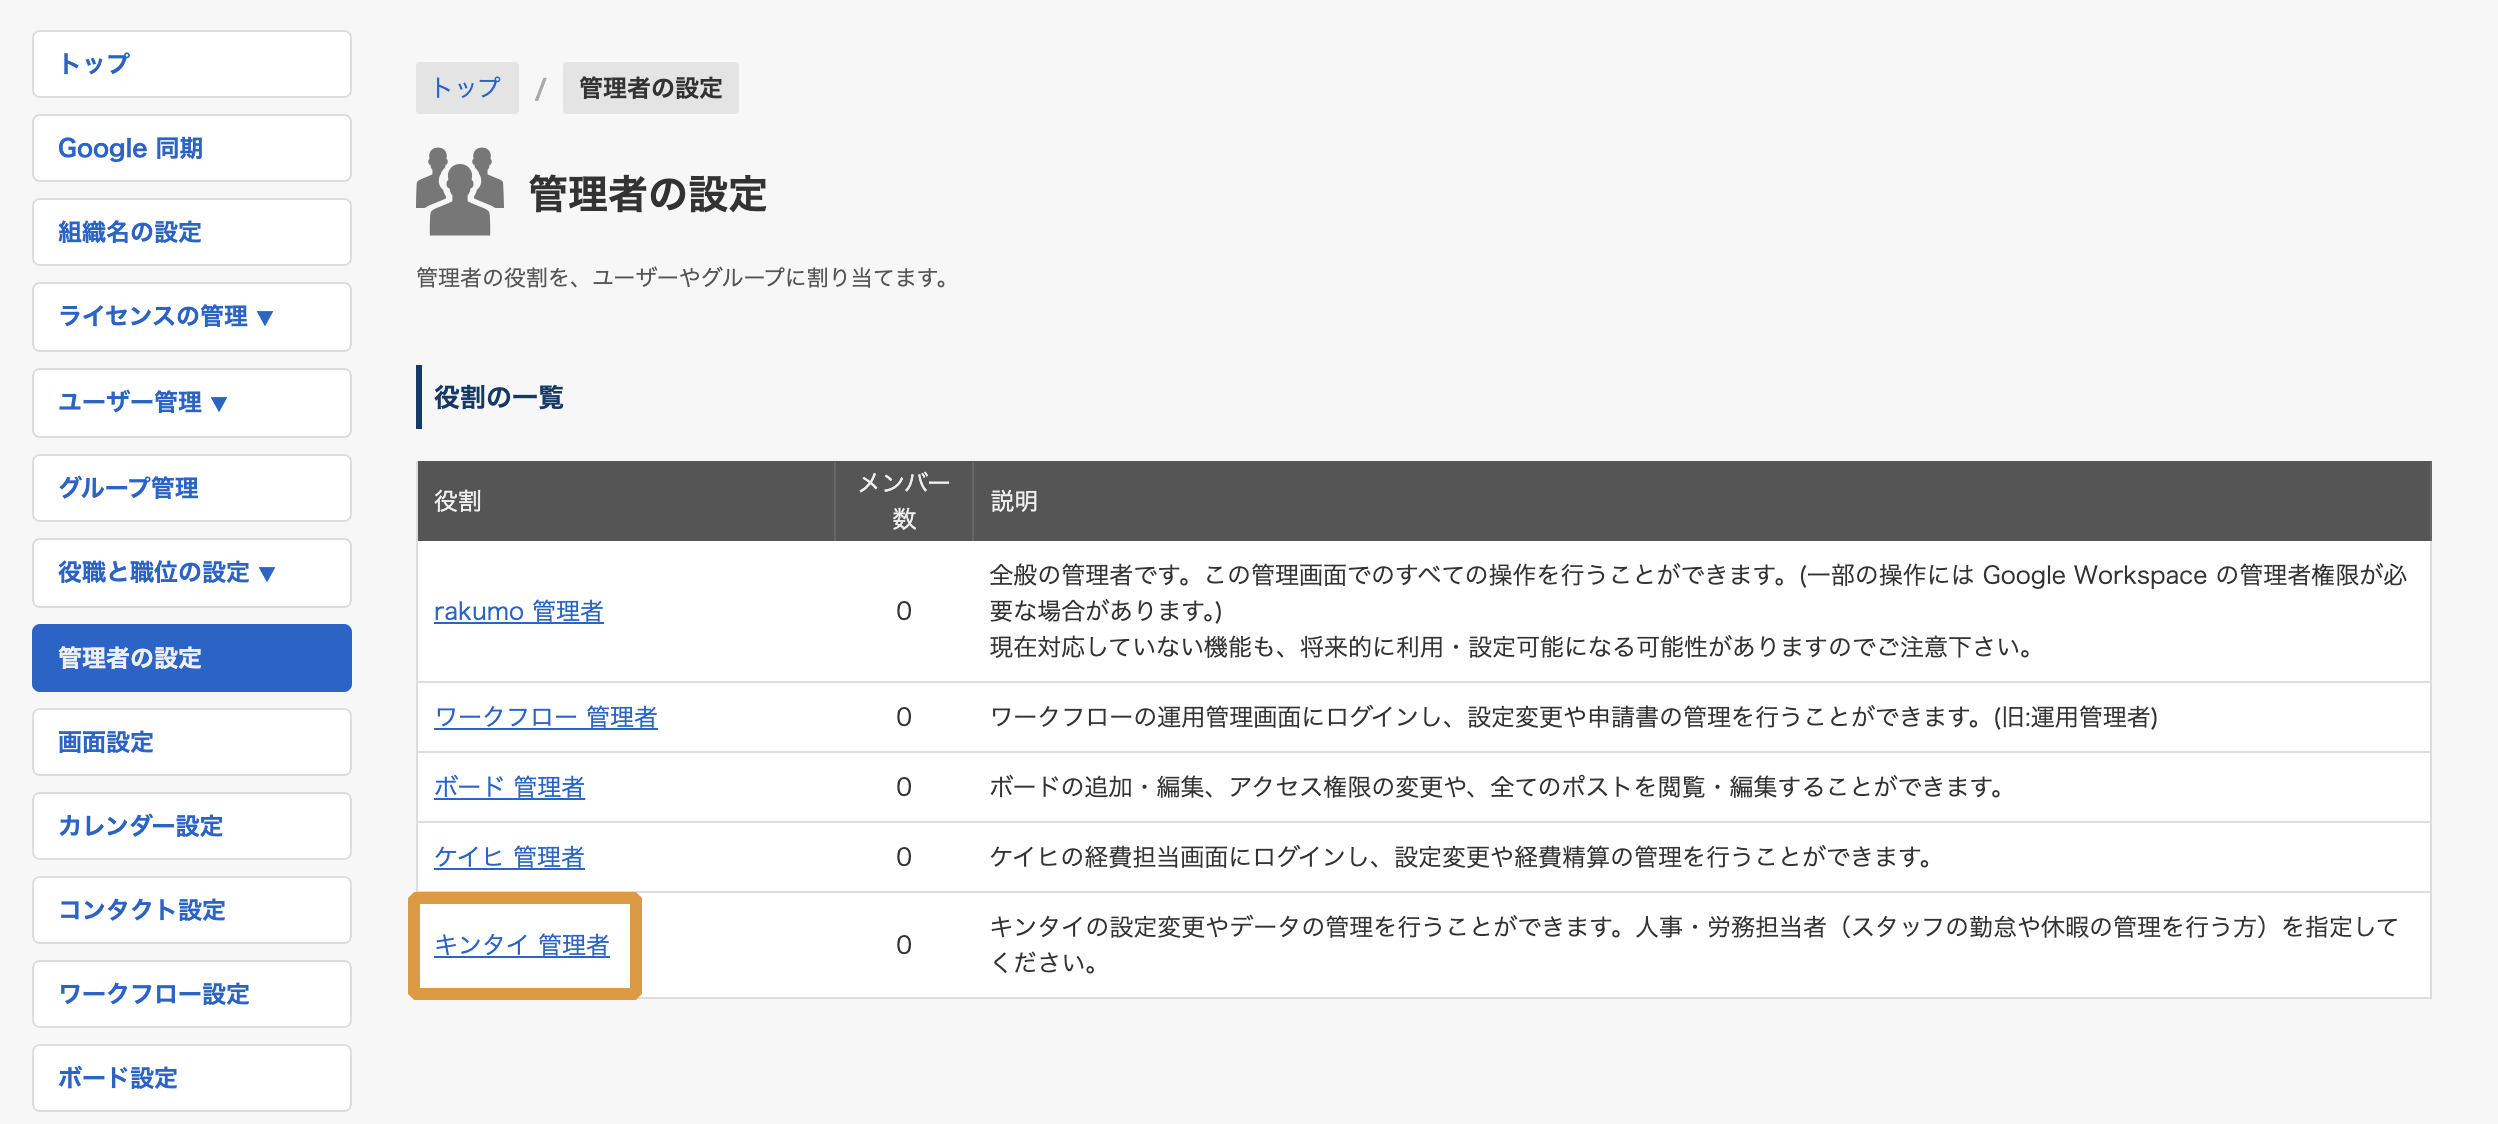Click the member count of キンタイ 管理者
The height and width of the screenshot is (1124, 2498).
[x=904, y=945]
